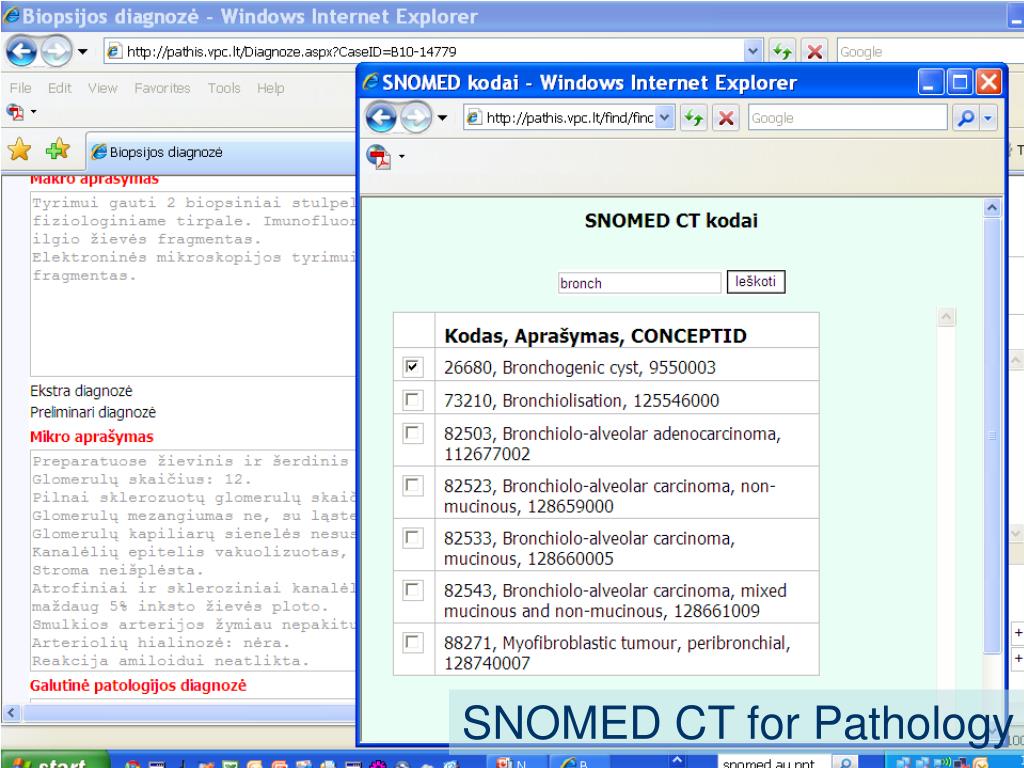The height and width of the screenshot is (768, 1024).
Task: Tick the checkbox for 73210 Bronchiolisation
Action: tap(413, 400)
